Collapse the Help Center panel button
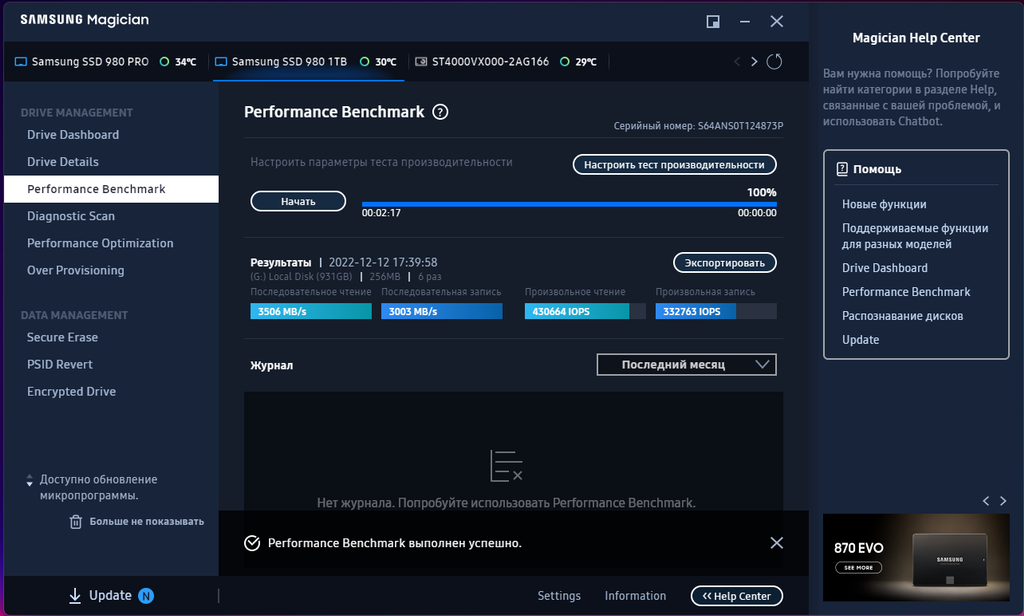The image size is (1024, 616). point(737,596)
